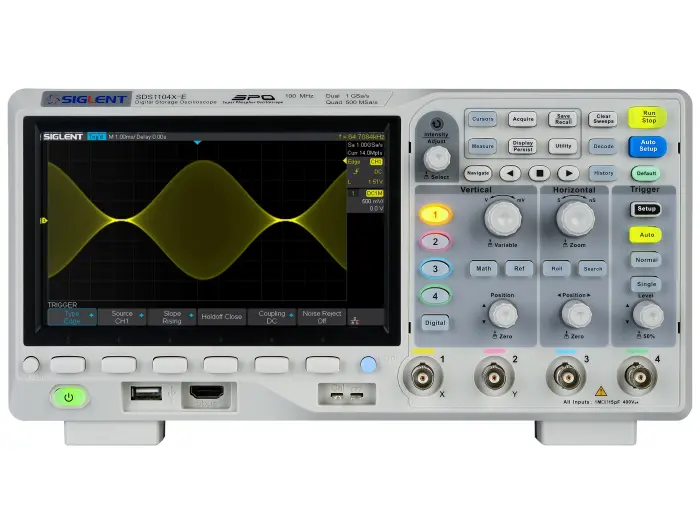This screenshot has width=700, height=525.
Task: Open Save Recall button
Action: 563,119
